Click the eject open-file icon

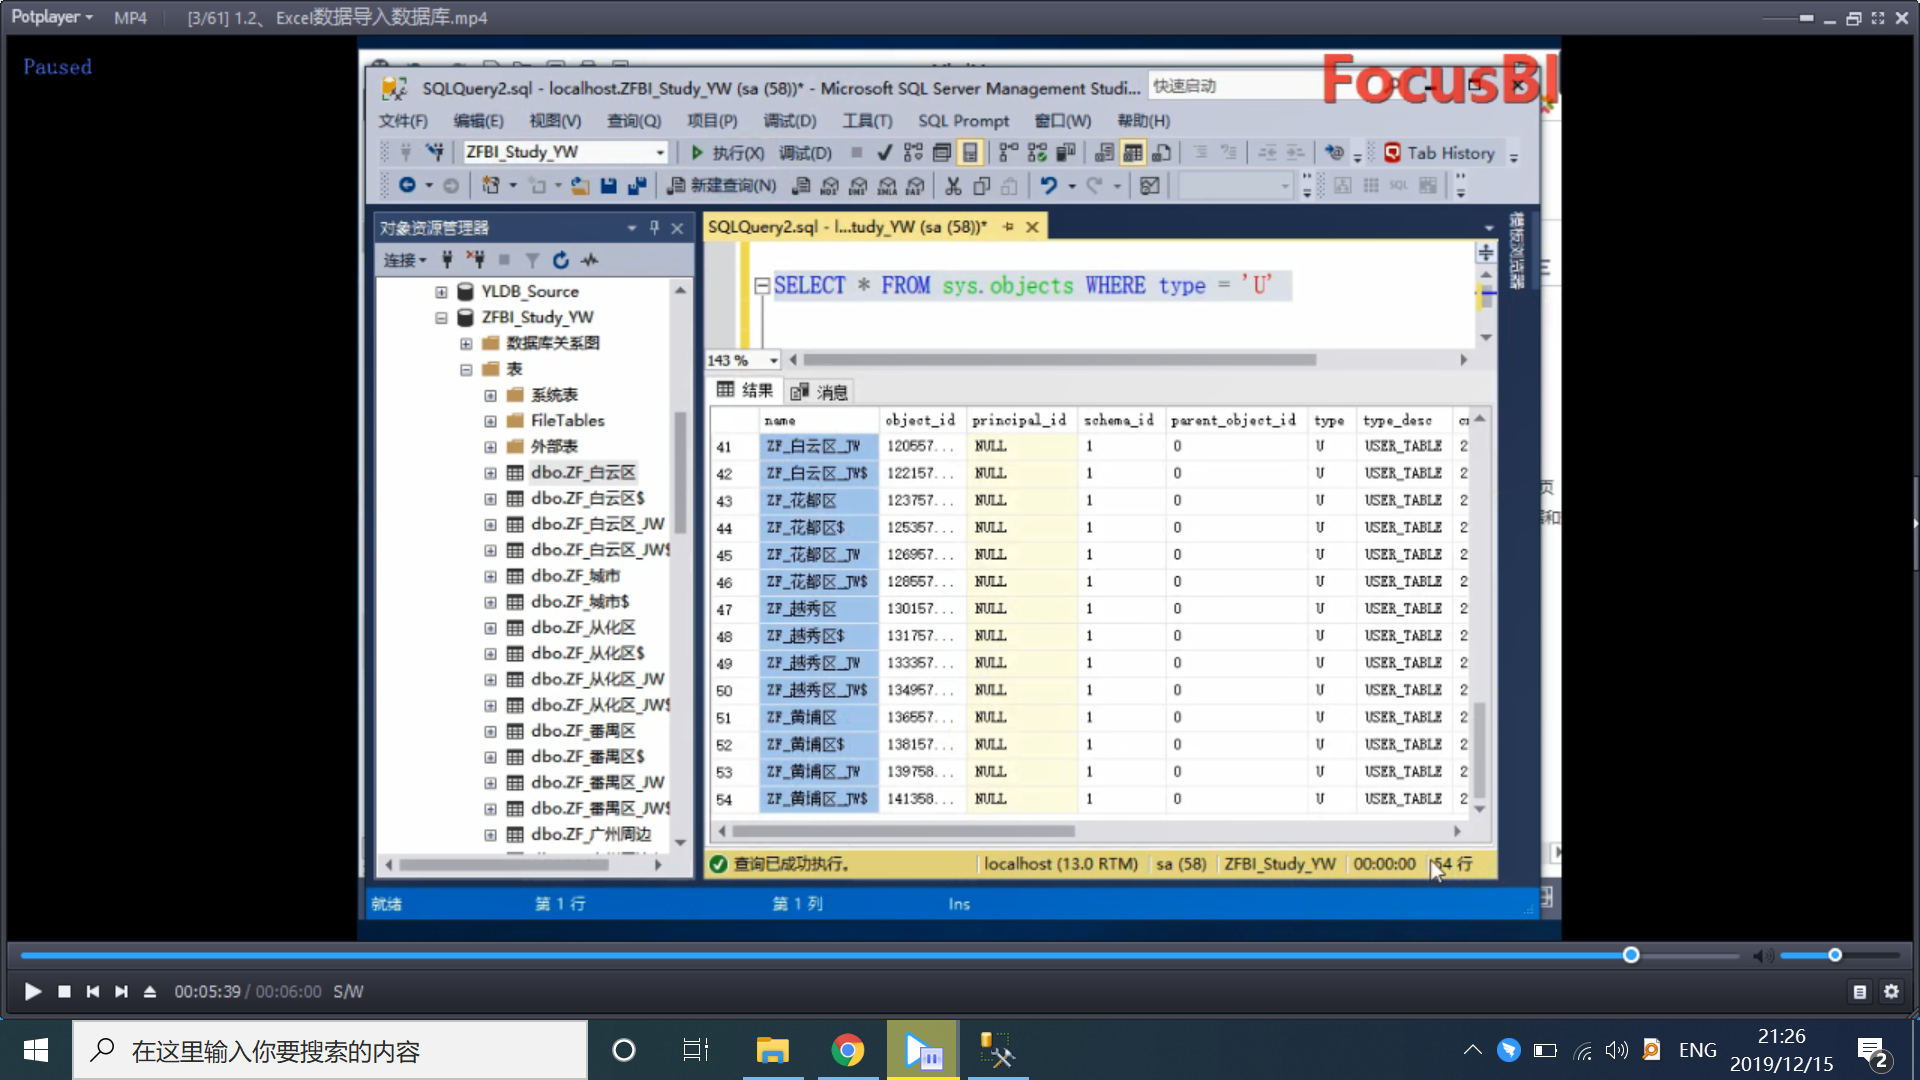[150, 991]
